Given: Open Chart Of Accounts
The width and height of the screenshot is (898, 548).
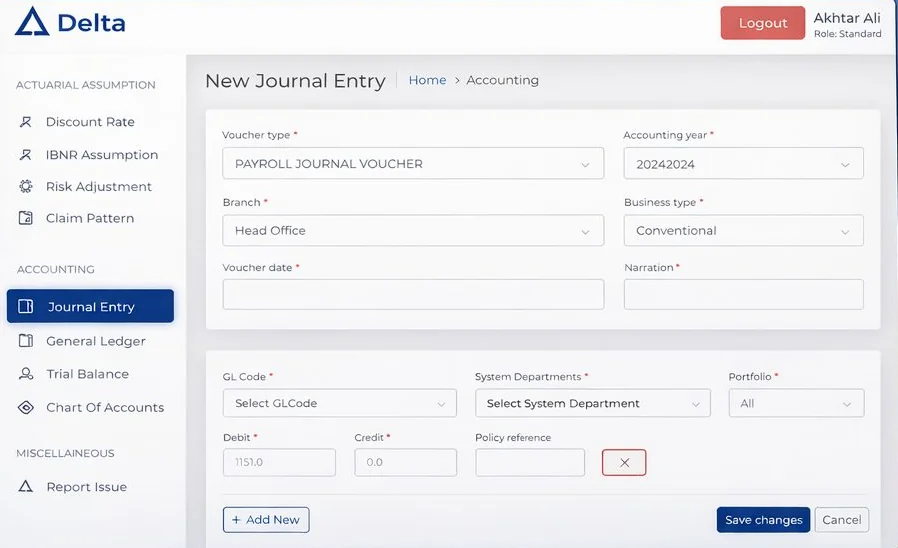Looking at the screenshot, I should pyautogui.click(x=105, y=407).
